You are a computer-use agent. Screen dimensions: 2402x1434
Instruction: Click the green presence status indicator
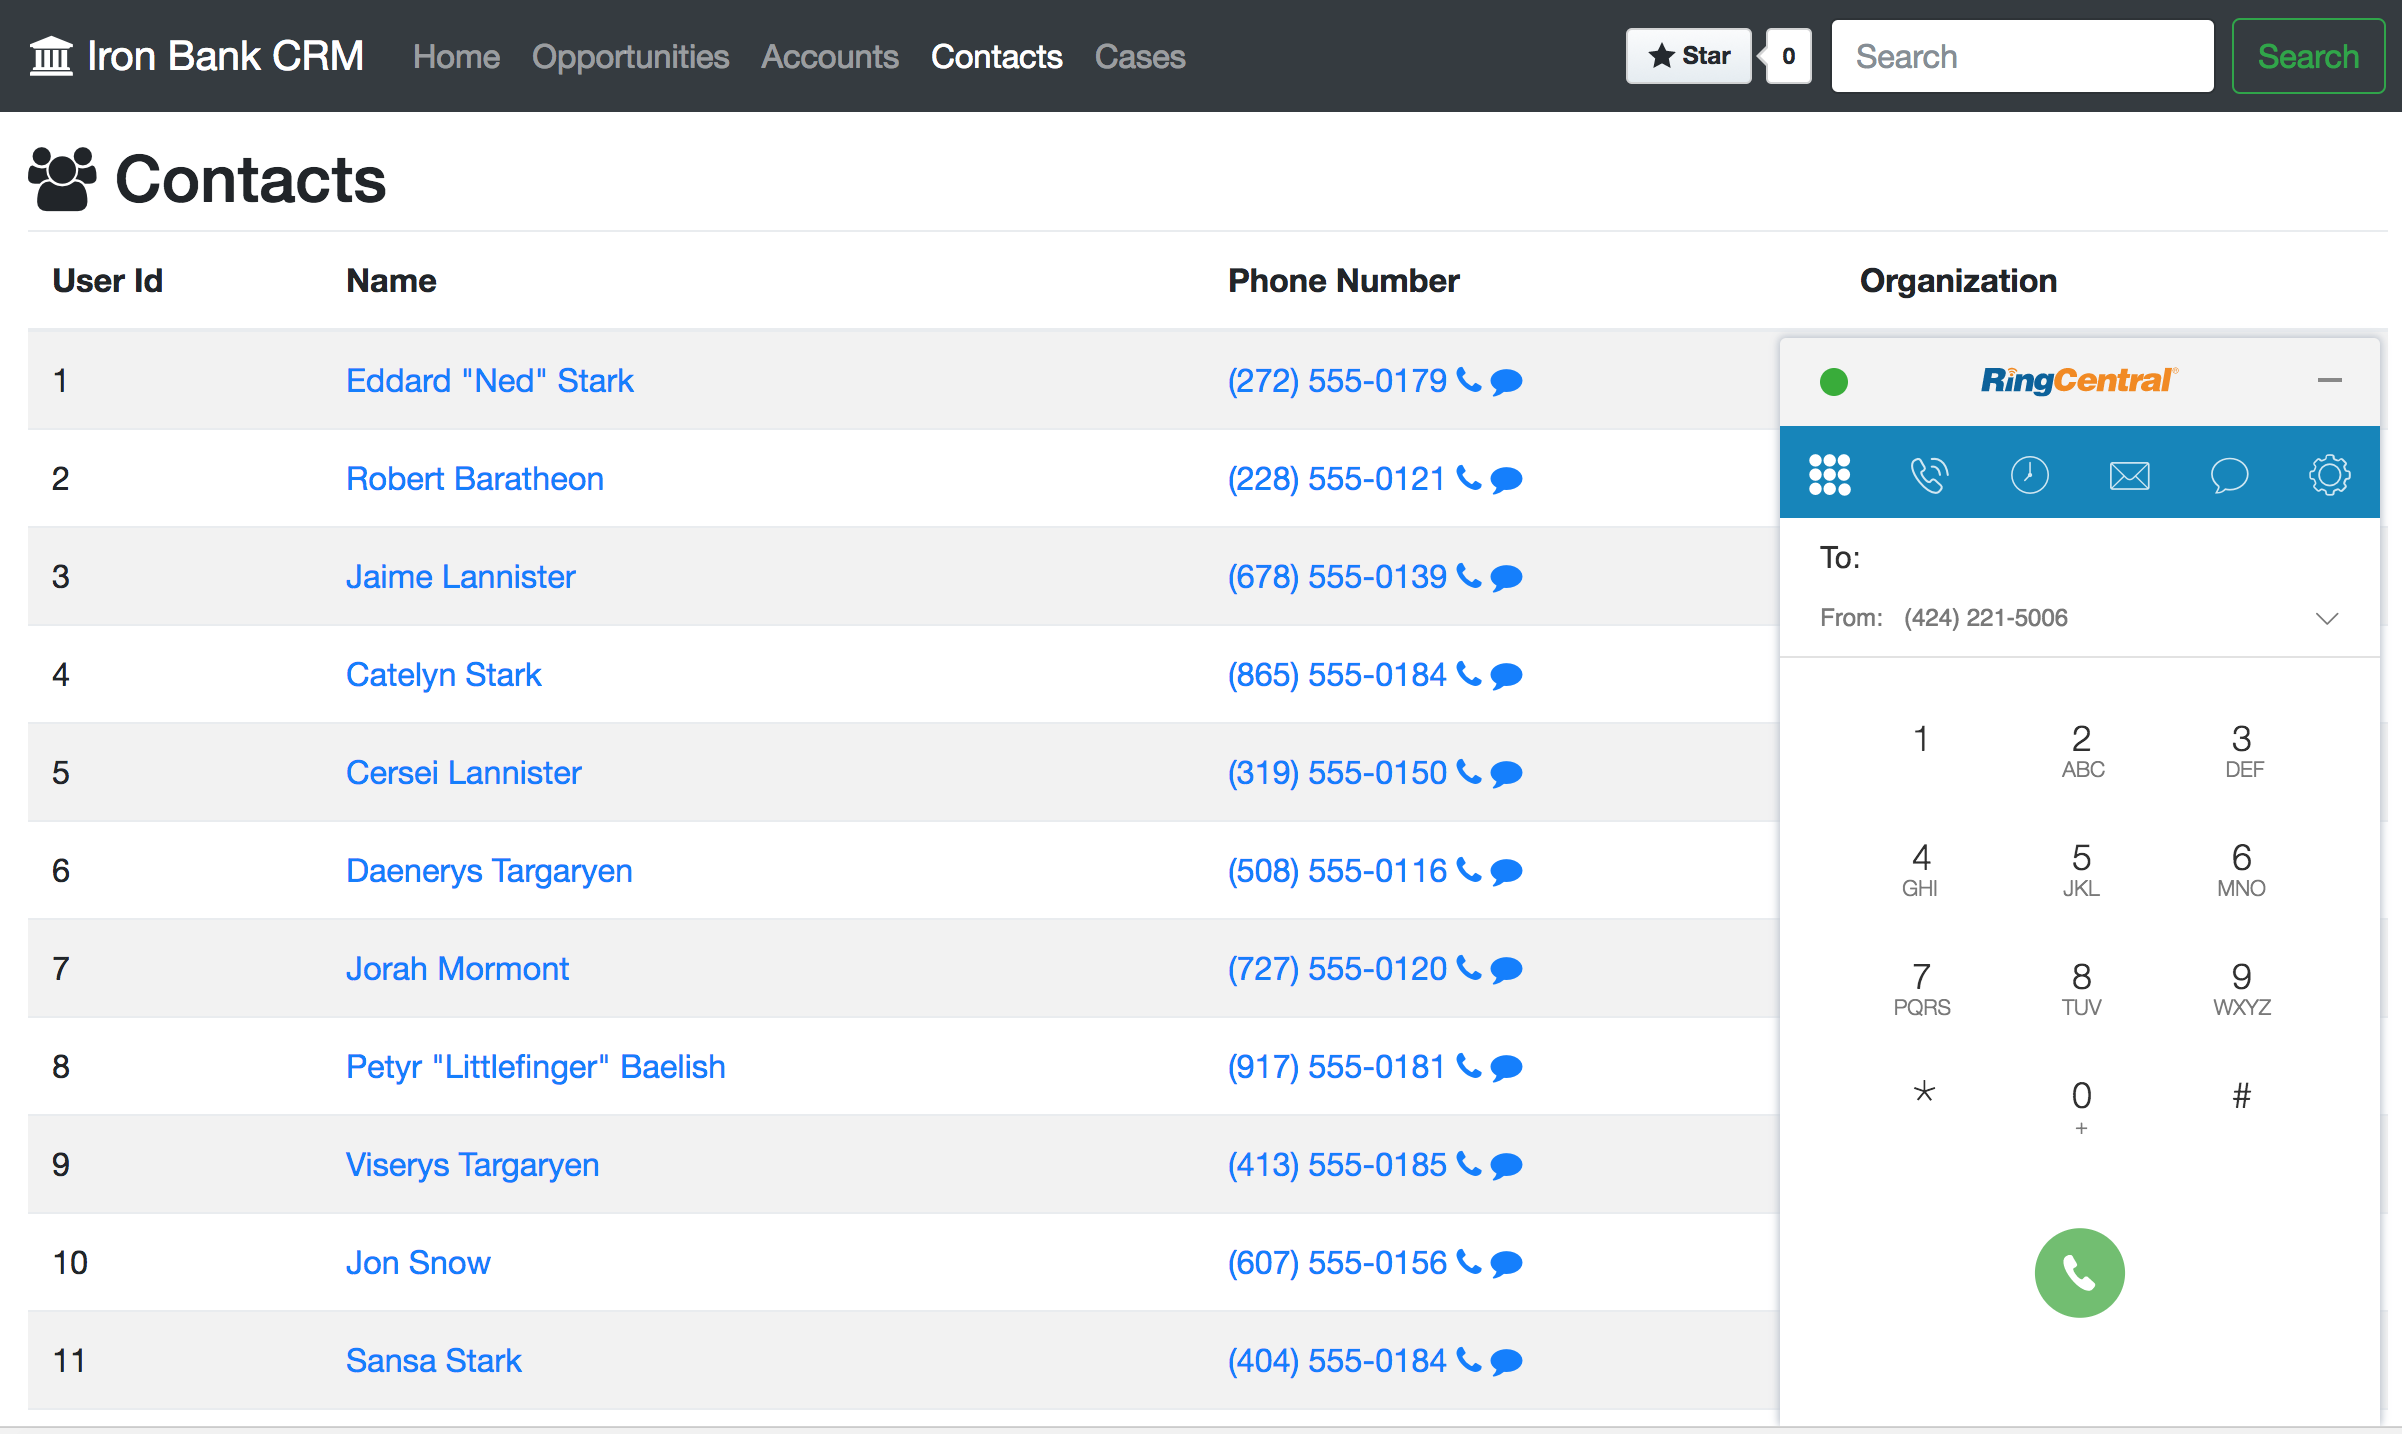tap(1835, 381)
